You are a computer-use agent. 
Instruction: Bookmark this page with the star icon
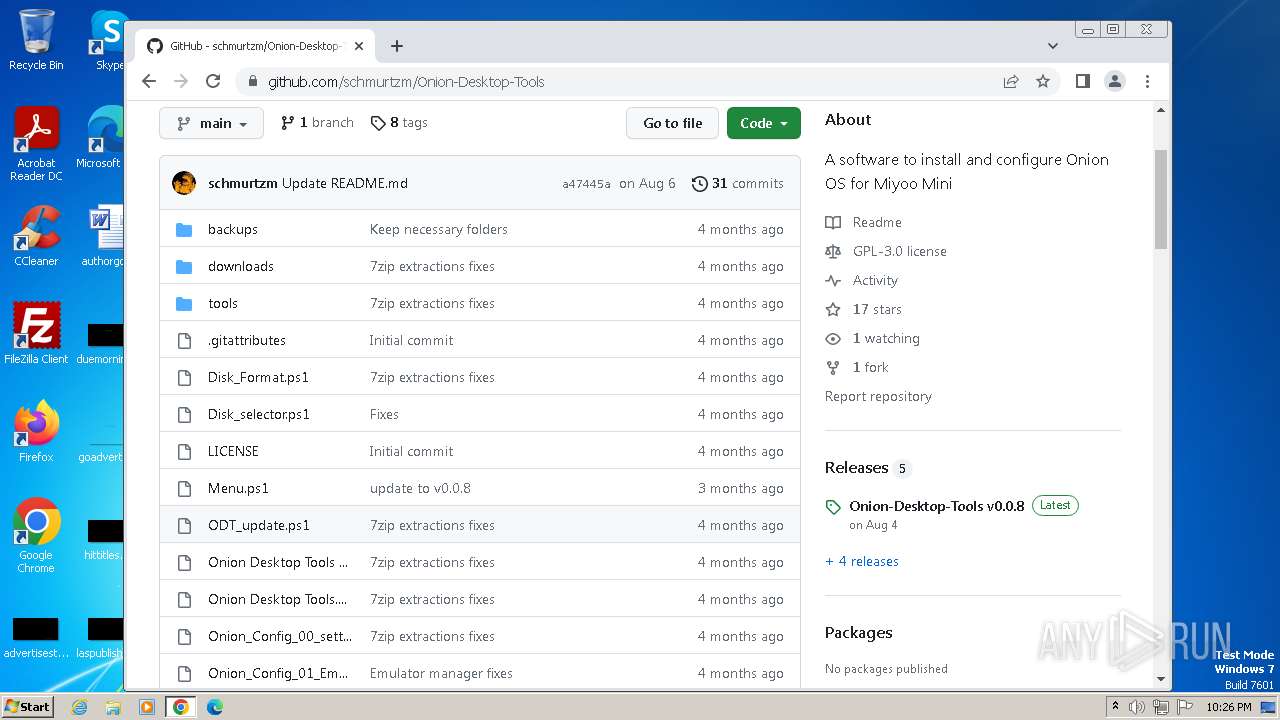tap(1043, 82)
